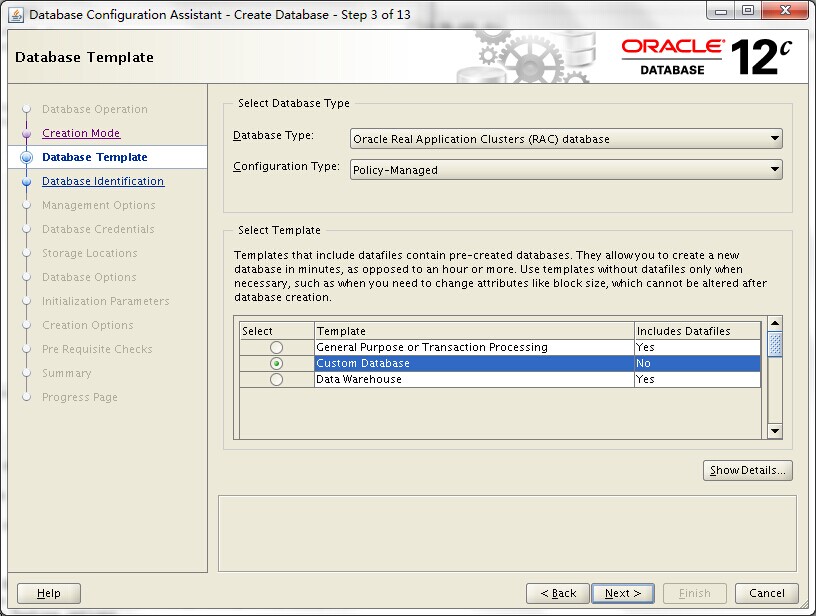Image resolution: width=816 pixels, height=616 pixels.
Task: Click the Management Options step label
Action: tap(99, 205)
